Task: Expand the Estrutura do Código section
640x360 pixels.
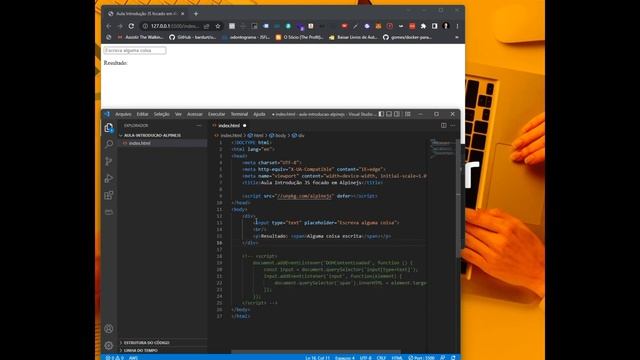Action: click(147, 342)
